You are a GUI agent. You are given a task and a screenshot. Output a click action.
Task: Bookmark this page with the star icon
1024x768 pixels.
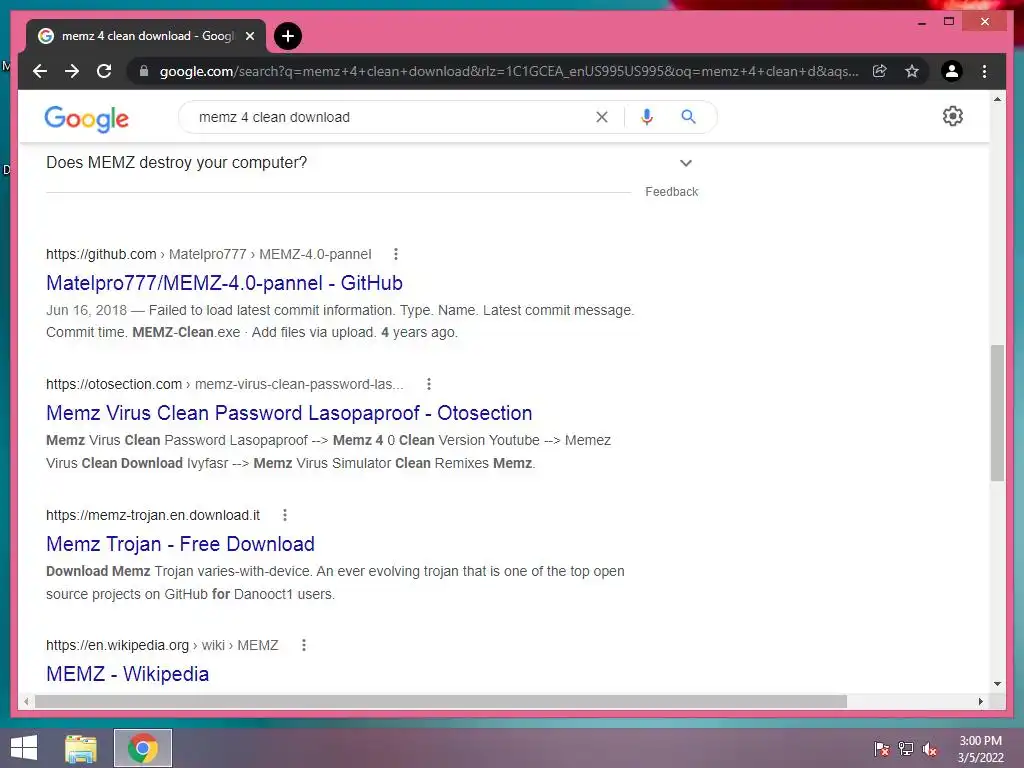coord(912,71)
